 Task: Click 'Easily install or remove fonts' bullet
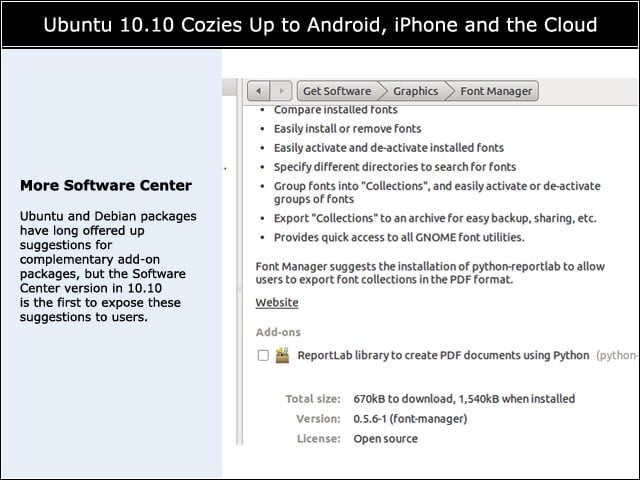tap(347, 129)
